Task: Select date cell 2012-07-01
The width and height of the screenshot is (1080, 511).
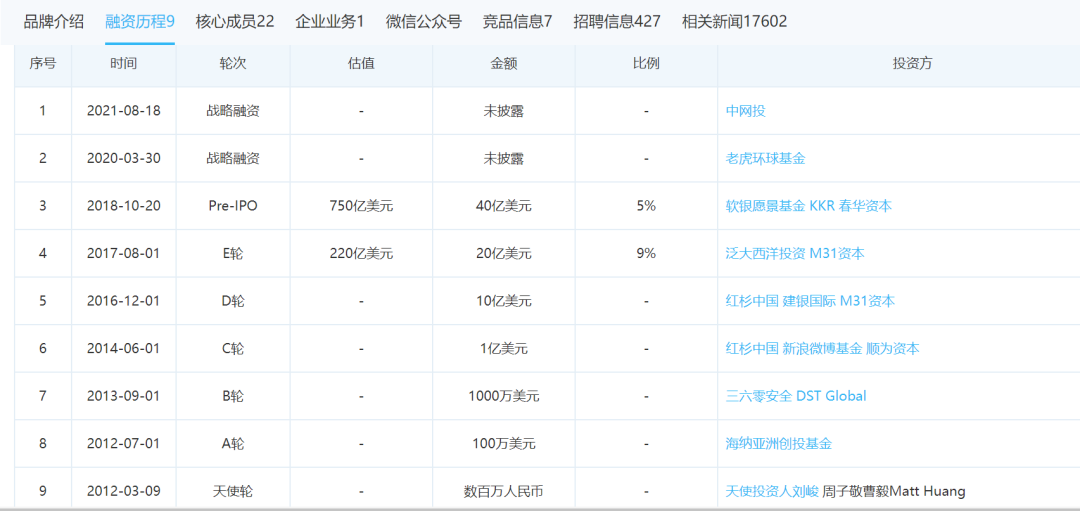Action: (123, 444)
